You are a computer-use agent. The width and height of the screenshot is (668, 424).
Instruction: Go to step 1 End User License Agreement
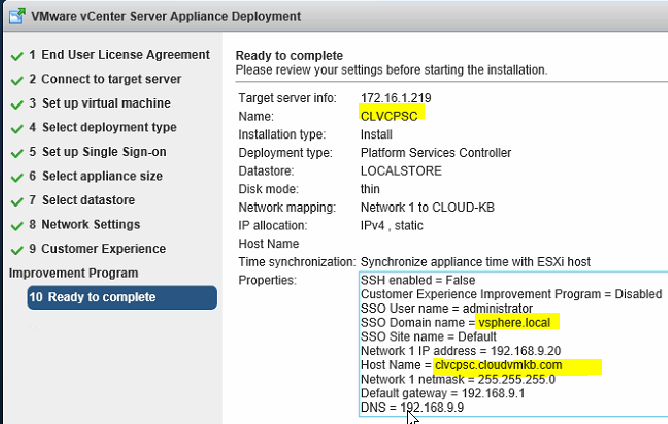point(119,55)
